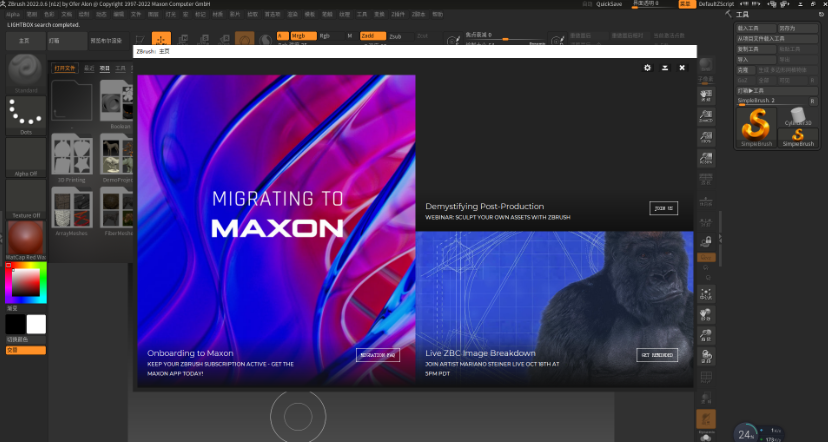Toggle the Zadd sculpt mode
828x442 pixels.
368,35
